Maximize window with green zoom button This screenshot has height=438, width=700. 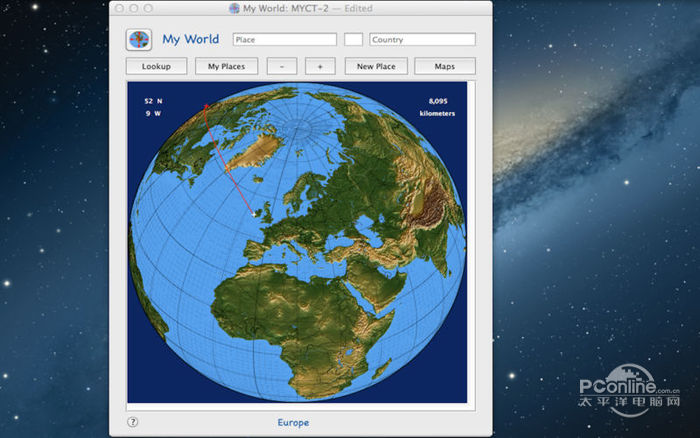point(148,8)
